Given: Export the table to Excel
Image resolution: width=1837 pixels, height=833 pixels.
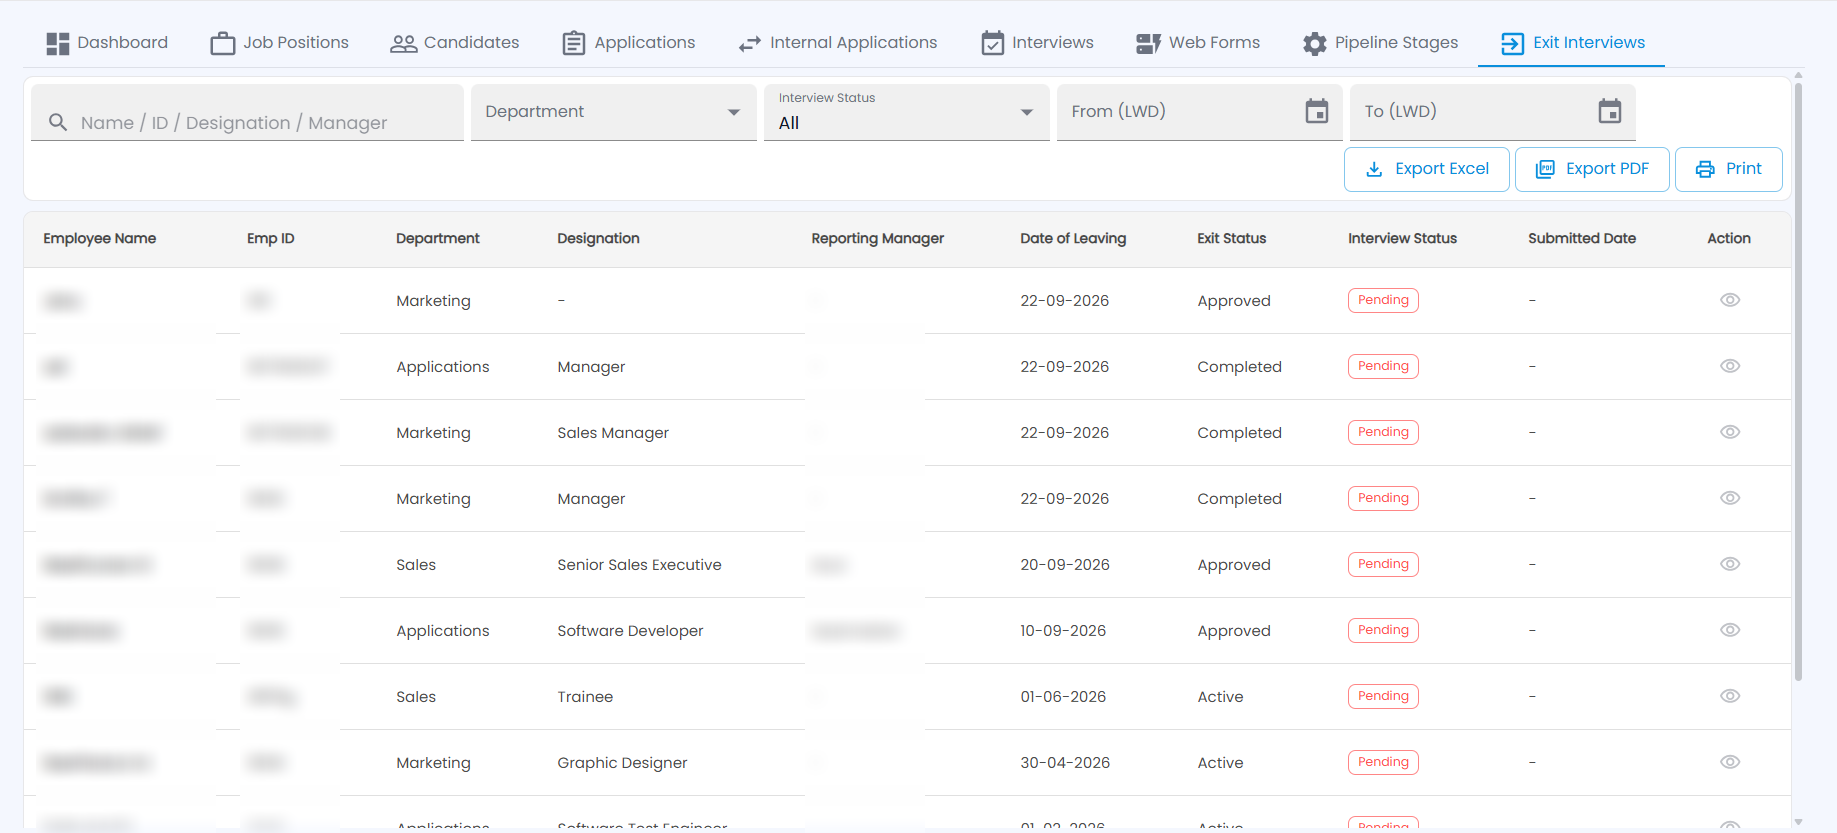Looking at the screenshot, I should click(1427, 169).
